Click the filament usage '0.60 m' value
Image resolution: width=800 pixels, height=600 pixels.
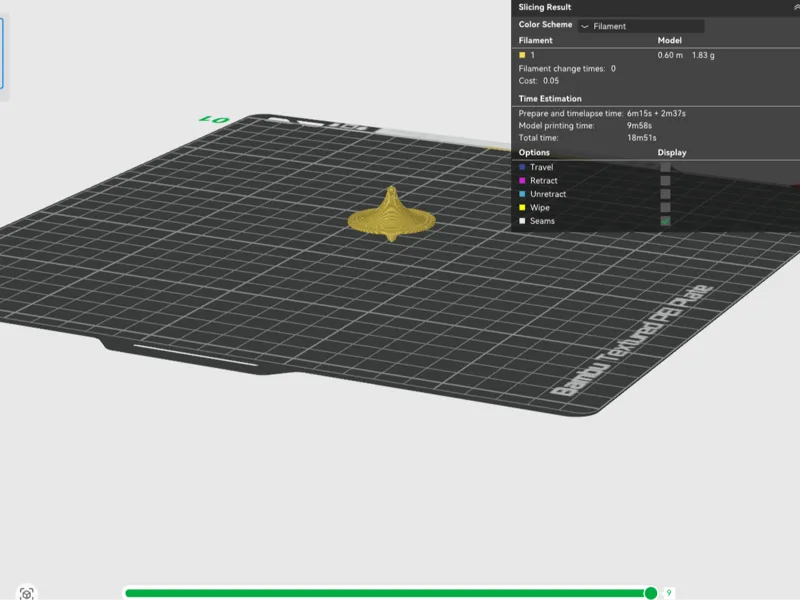point(670,55)
